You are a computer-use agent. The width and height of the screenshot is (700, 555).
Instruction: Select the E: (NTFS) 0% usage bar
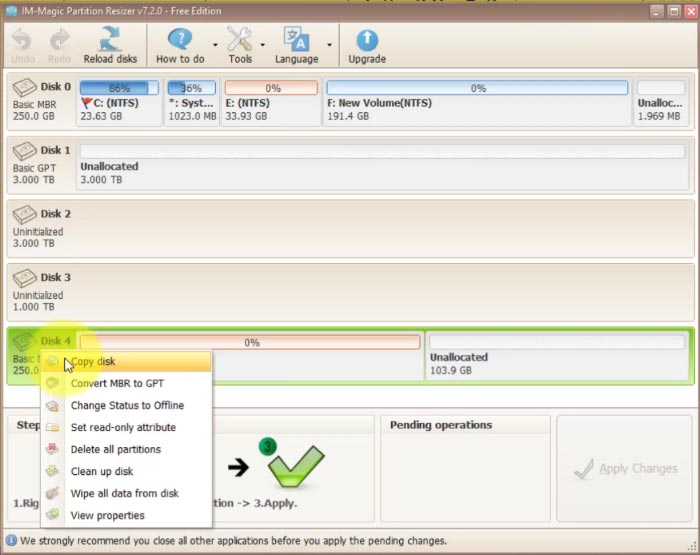click(x=271, y=88)
